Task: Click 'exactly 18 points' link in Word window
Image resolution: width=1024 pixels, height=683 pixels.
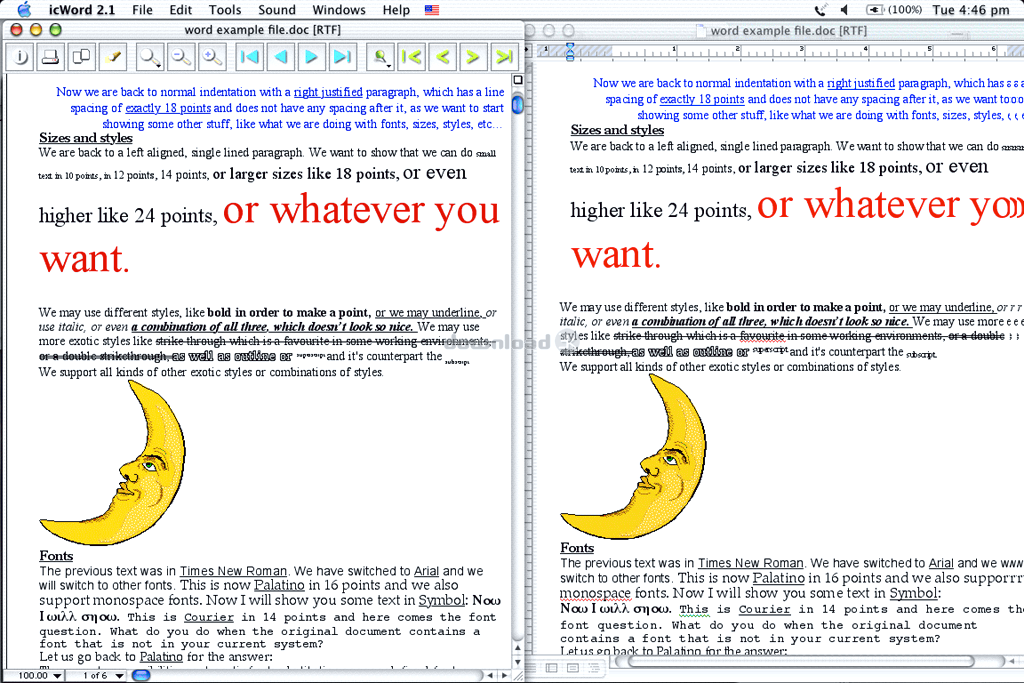Action: pos(702,99)
